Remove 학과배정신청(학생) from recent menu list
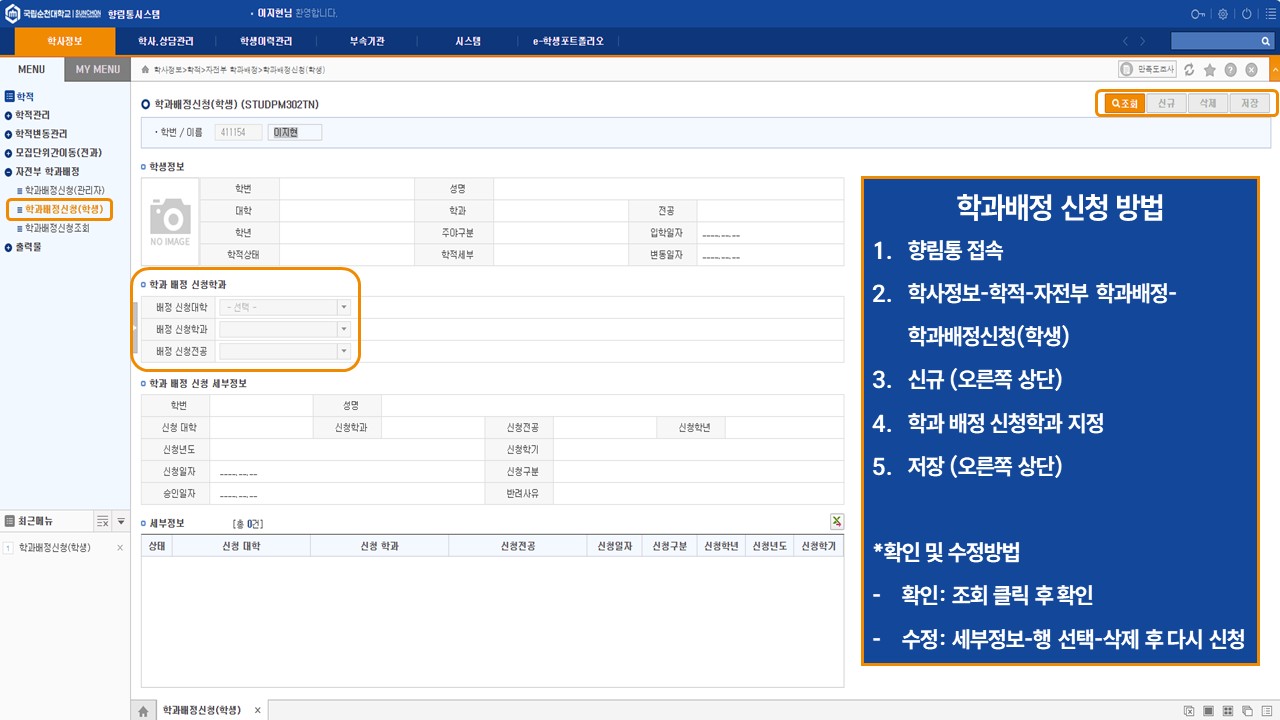The width and height of the screenshot is (1280, 720). coord(120,548)
